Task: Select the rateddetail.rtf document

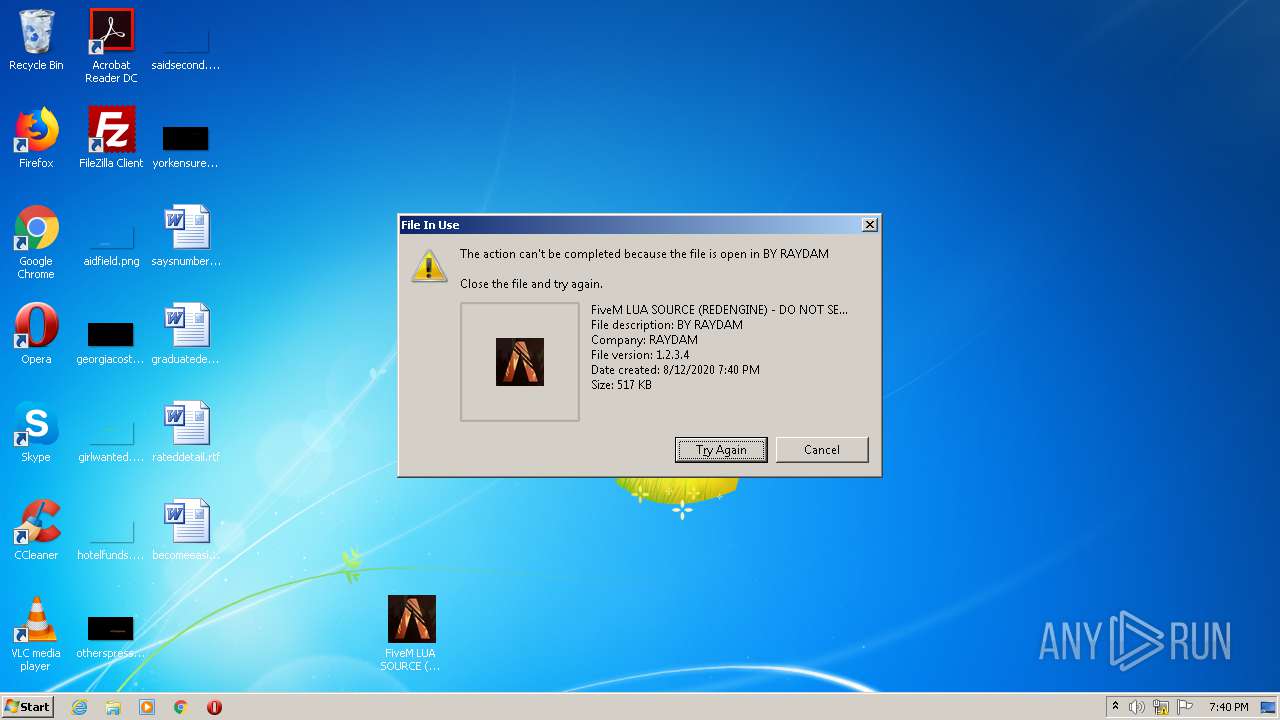Action: coord(186,433)
